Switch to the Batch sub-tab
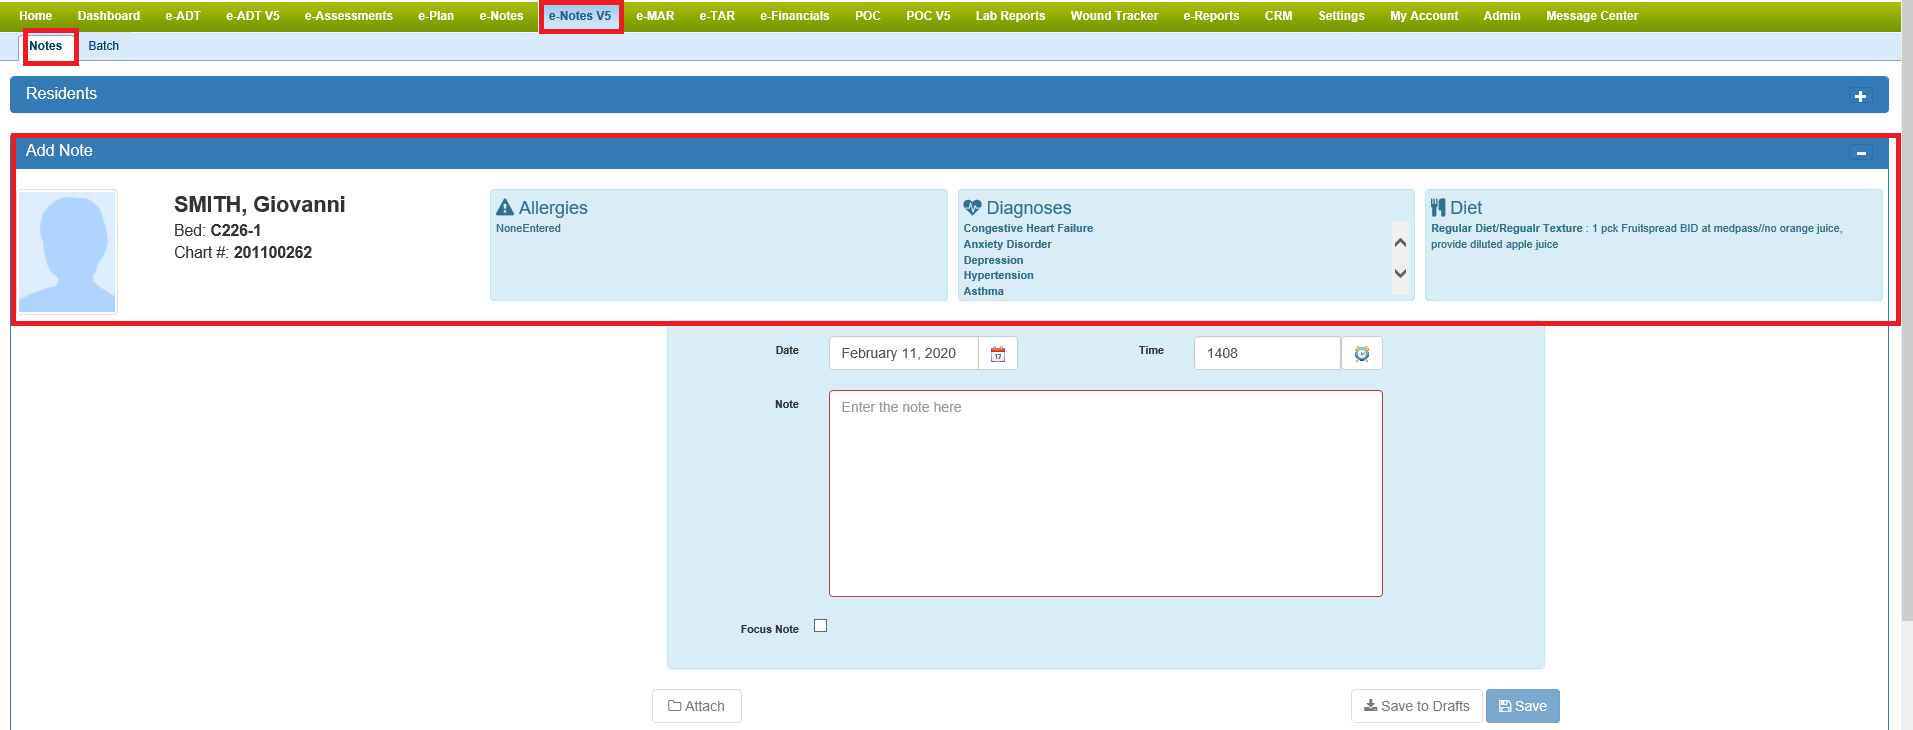 [x=103, y=46]
